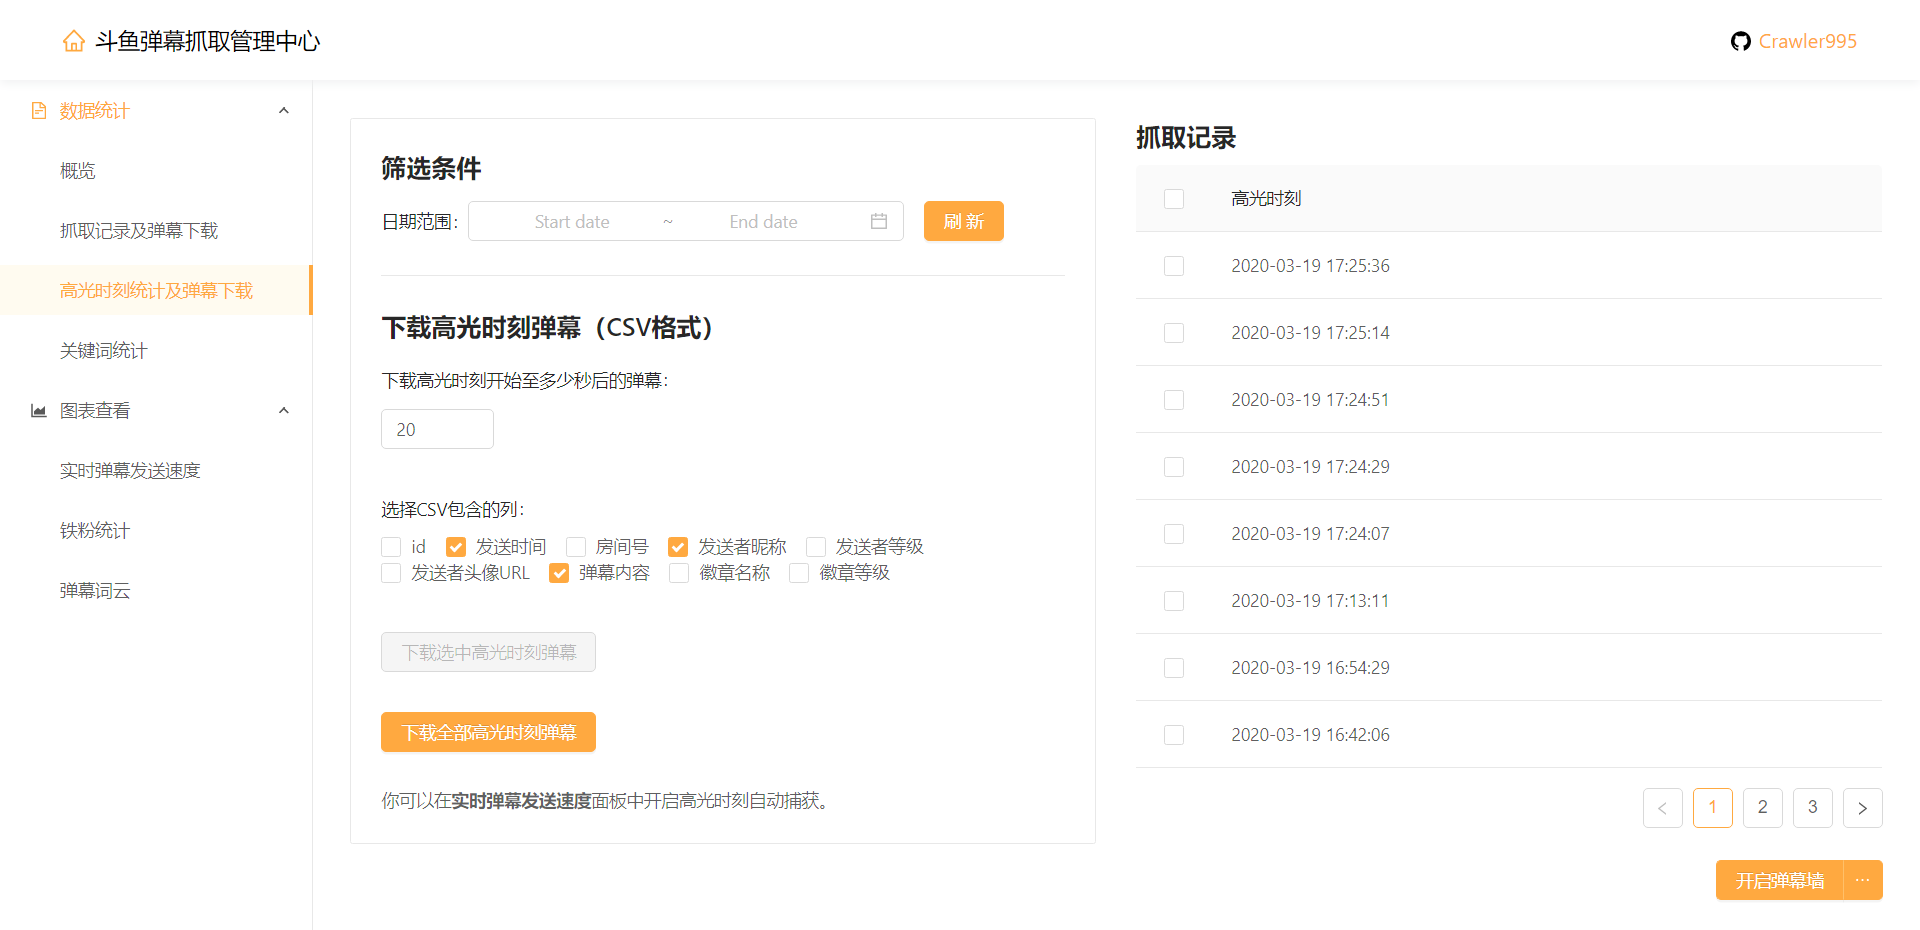Click the 2020-03-19 16:42:06 timestamp
1920x930 pixels.
pos(1310,735)
